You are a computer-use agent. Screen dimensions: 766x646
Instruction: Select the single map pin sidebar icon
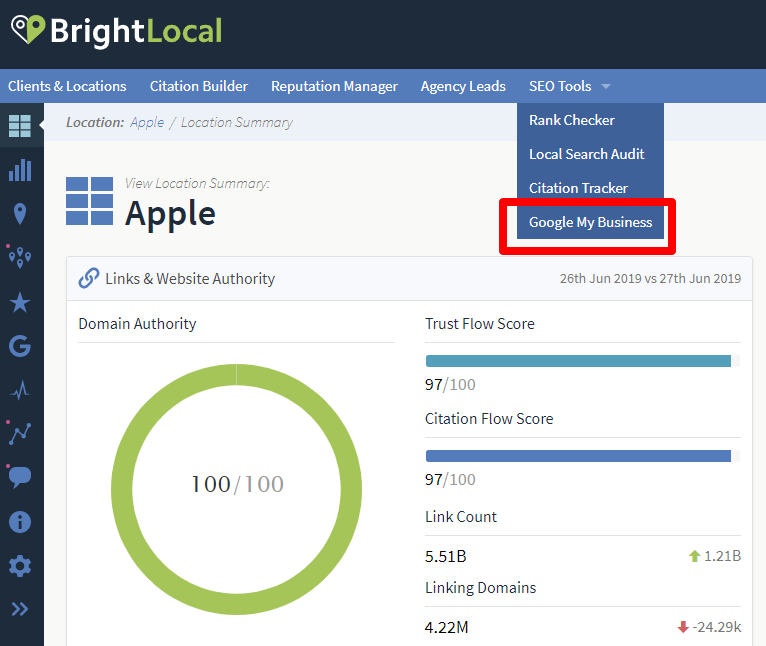tap(20, 214)
